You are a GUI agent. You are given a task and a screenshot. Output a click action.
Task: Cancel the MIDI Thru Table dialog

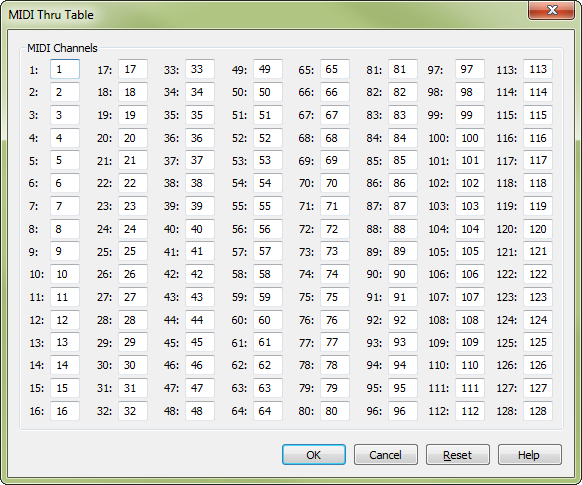point(386,455)
